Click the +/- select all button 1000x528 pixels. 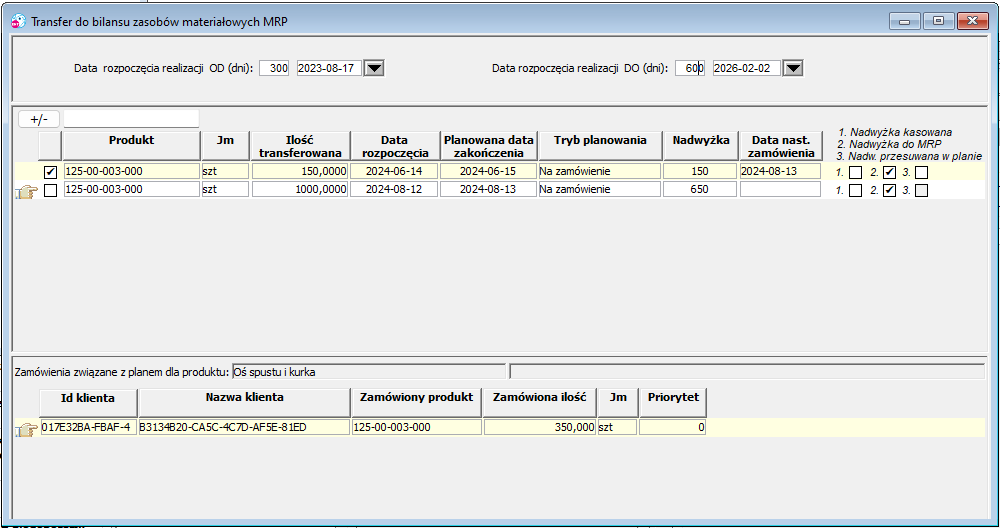pyautogui.click(x=39, y=119)
